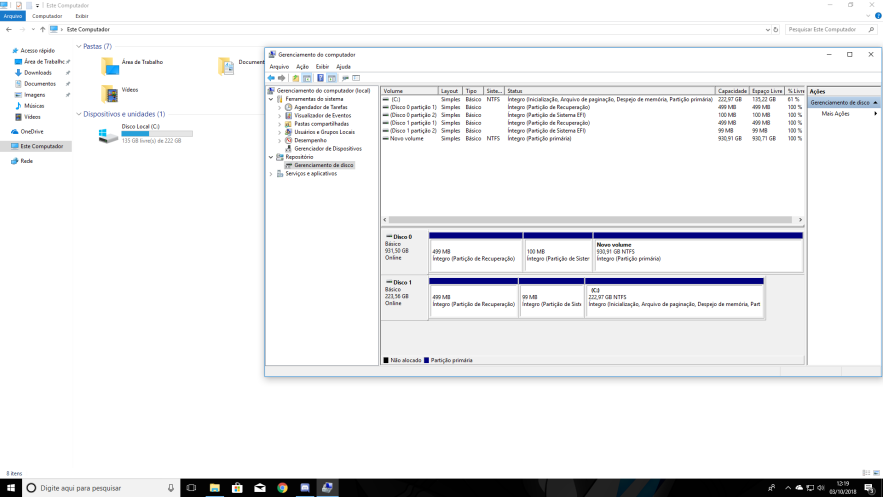Viewport: 883px width, 497px height.
Task: Open Ação menu
Action: pyautogui.click(x=302, y=66)
